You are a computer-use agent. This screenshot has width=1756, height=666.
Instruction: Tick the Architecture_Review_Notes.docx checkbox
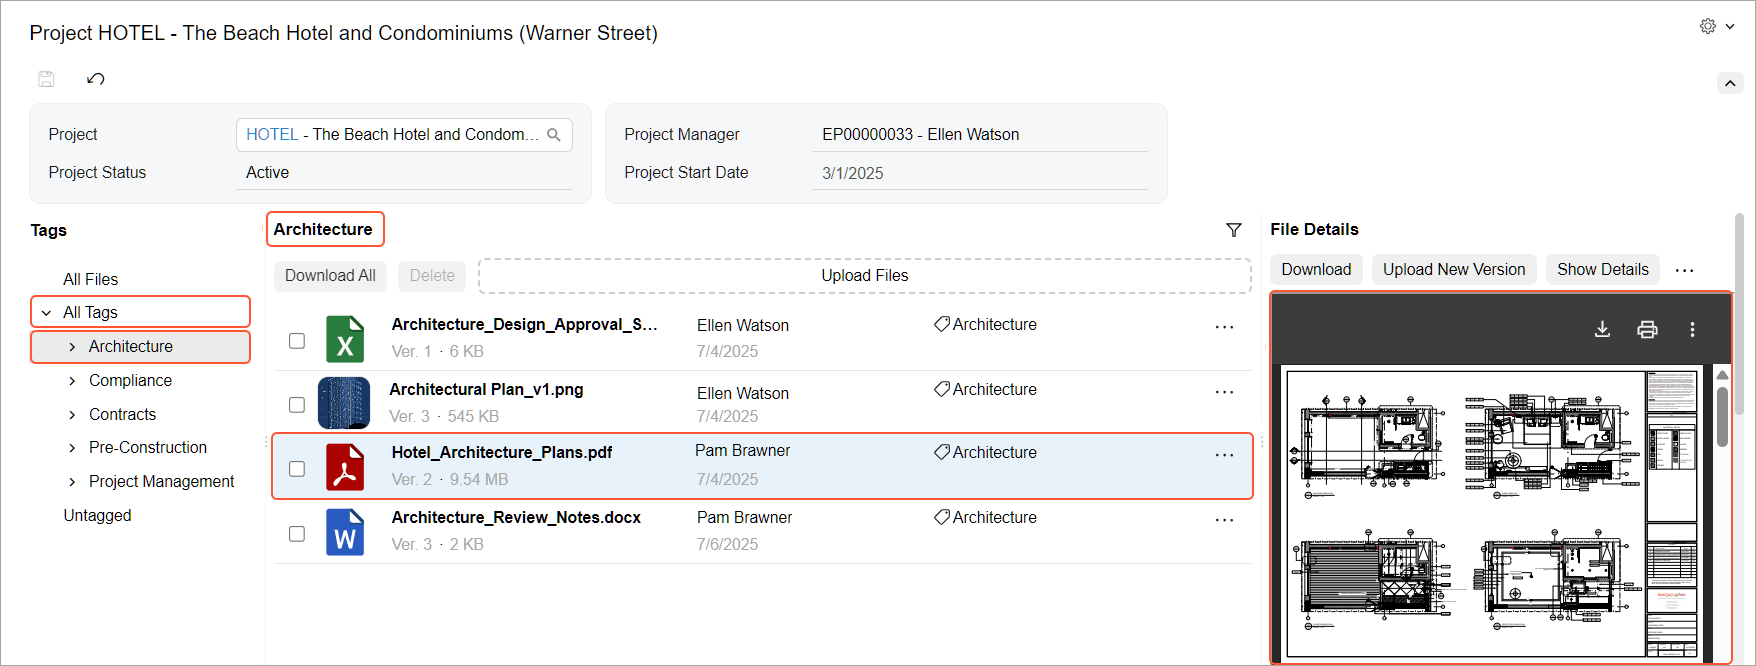(x=297, y=534)
